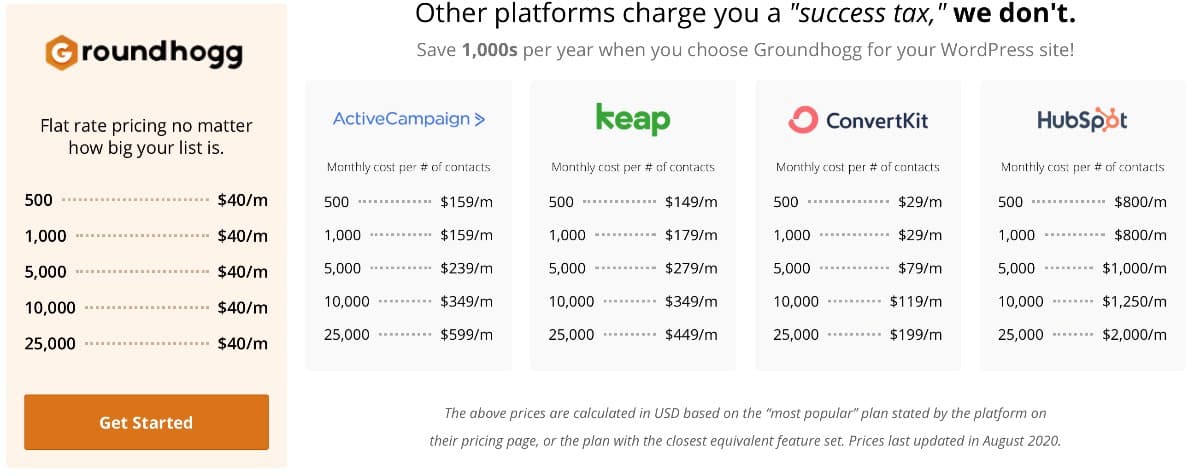Image resolution: width=1200 pixels, height=476 pixels.
Task: Click ConvertKit's $79/m price for 5,000 contacts
Action: [x=920, y=268]
